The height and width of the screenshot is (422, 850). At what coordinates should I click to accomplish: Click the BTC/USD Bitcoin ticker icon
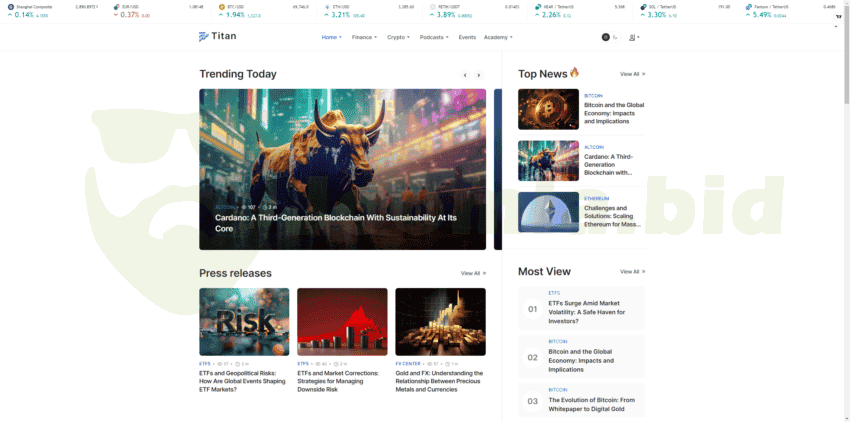[221, 7]
